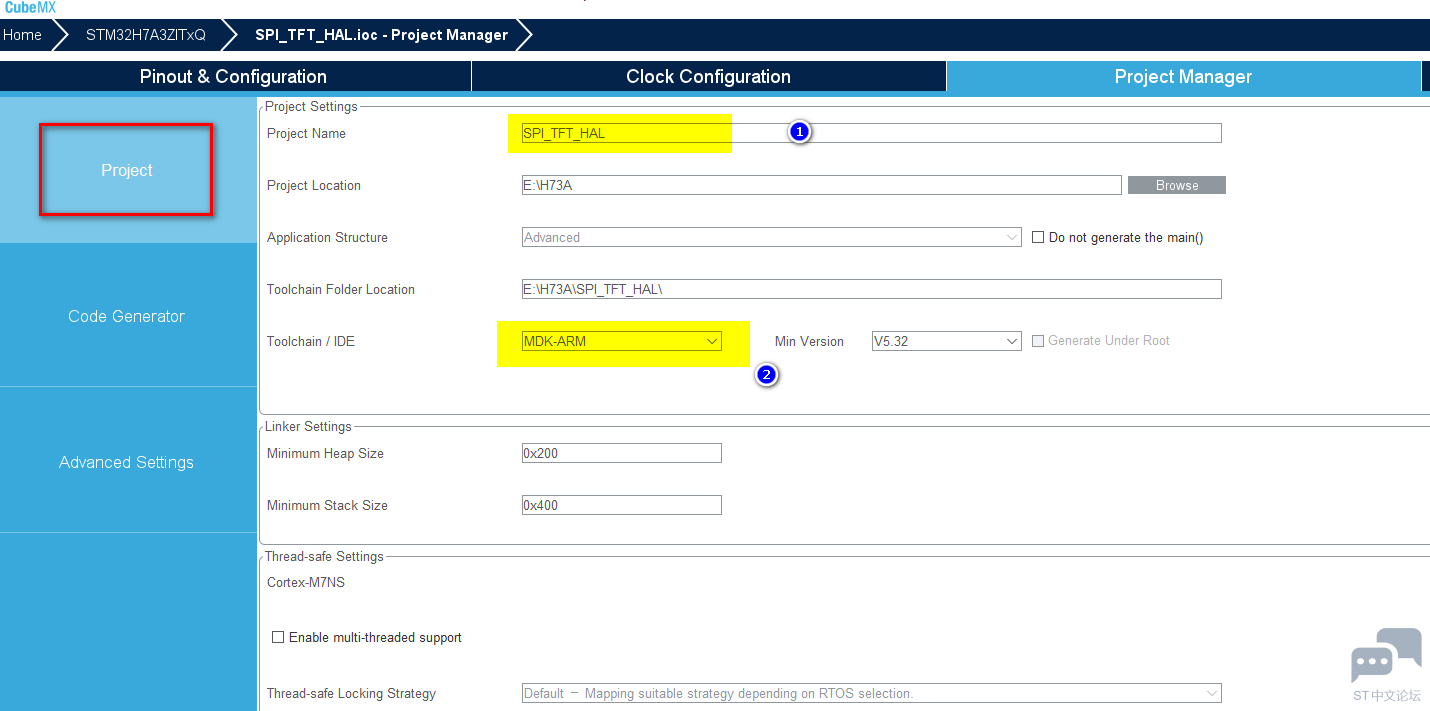Open the Advanced Settings section
This screenshot has height=711, width=1430.
coord(127,462)
